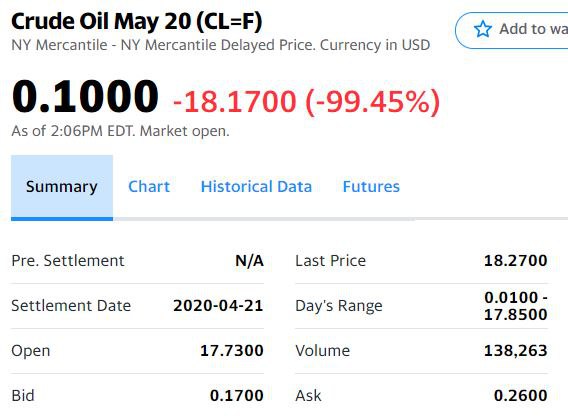Screen dimensions: 568x419
Task: Select the Last Price value 18.2700
Action: [x=515, y=261]
